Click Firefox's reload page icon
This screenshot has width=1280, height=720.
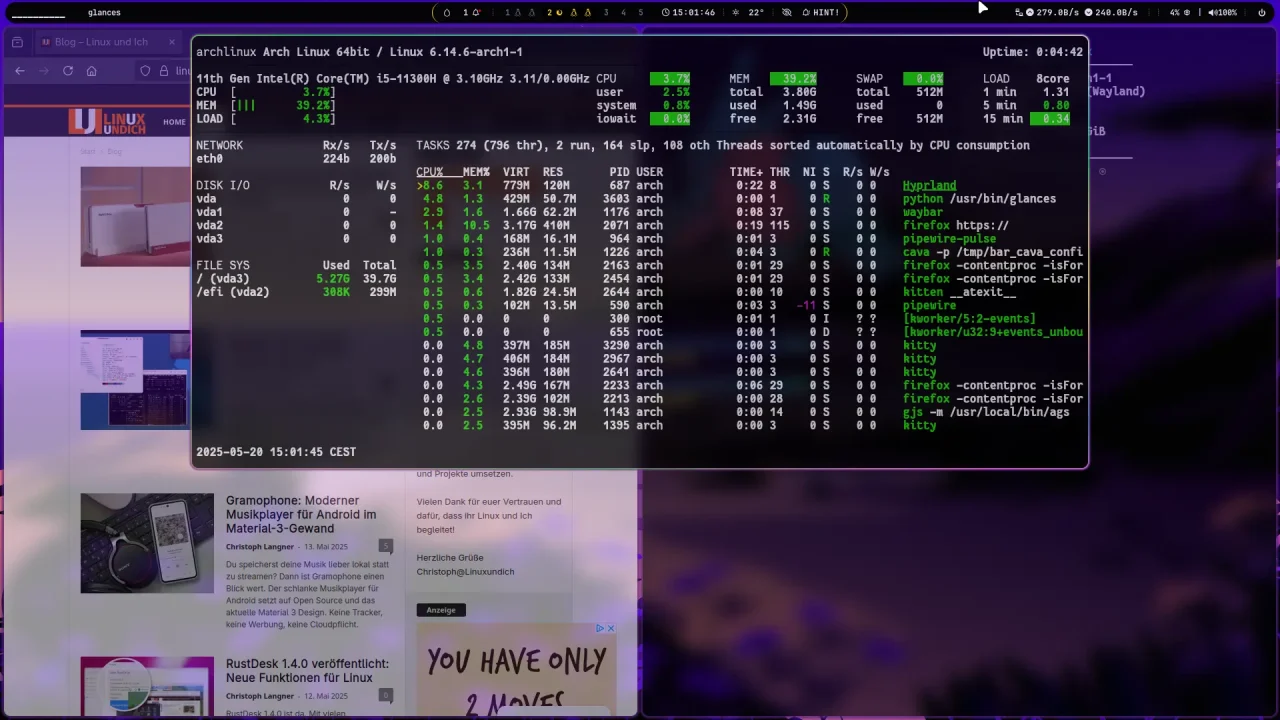coord(68,71)
